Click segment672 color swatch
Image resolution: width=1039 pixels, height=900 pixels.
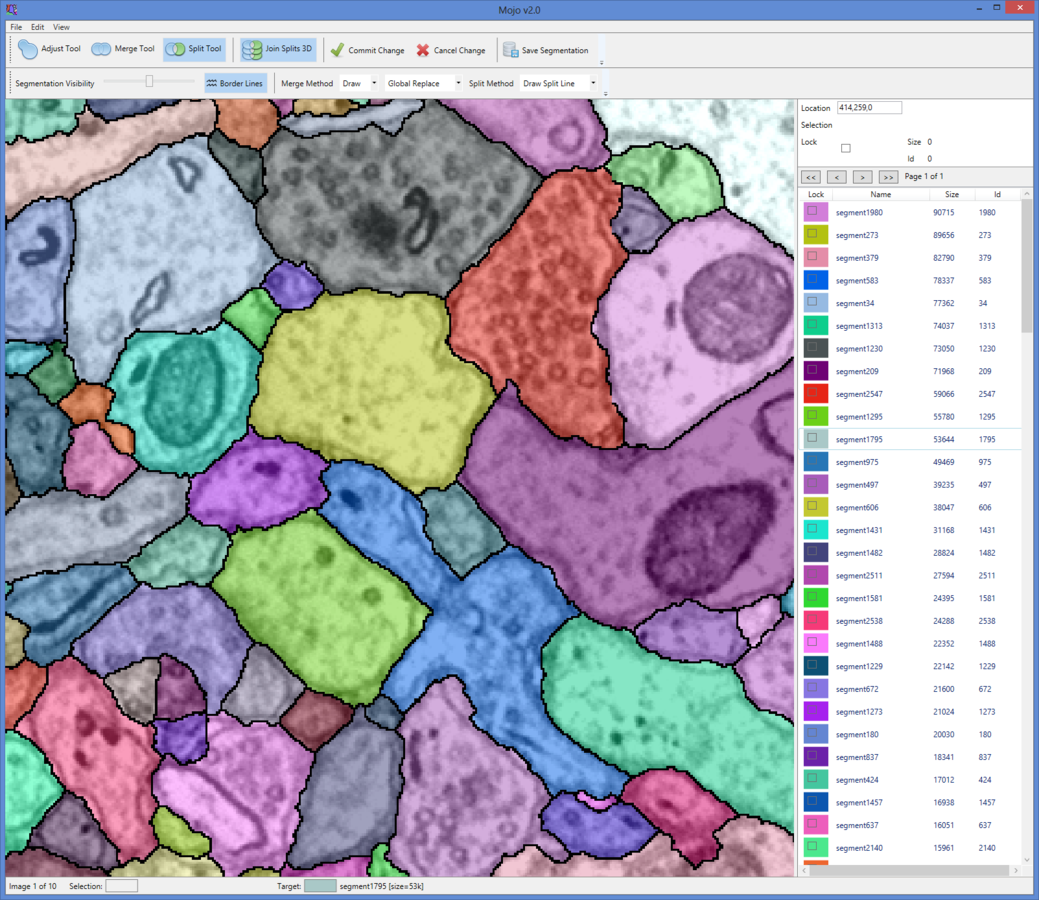pos(816,688)
